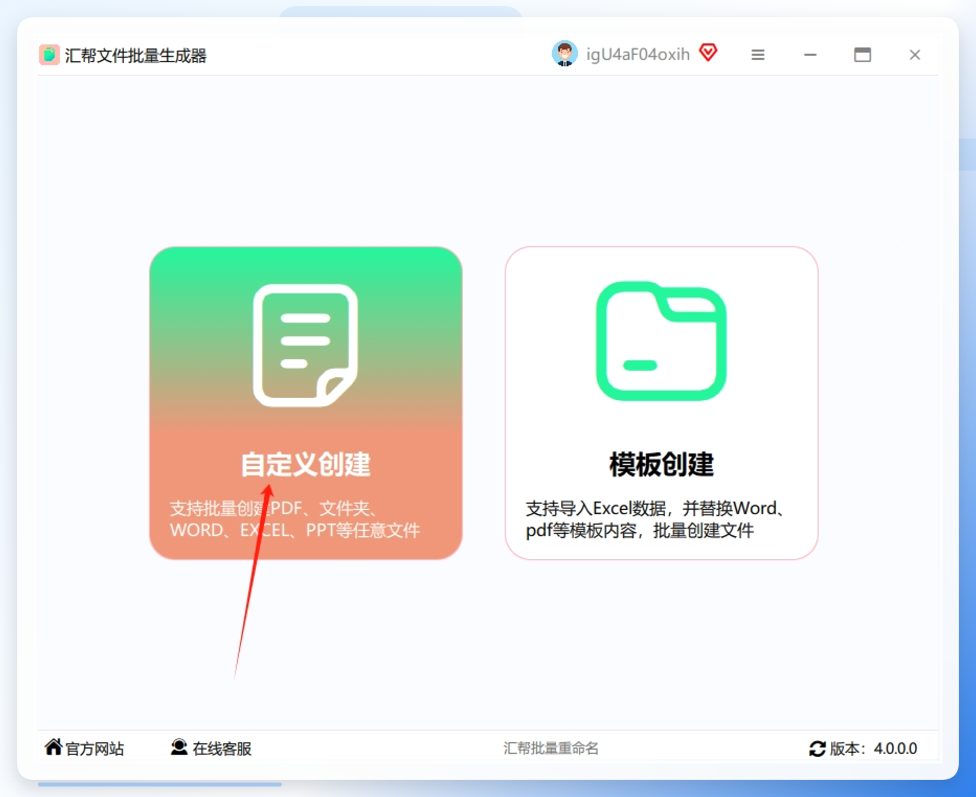This screenshot has height=797, width=976.
Task: Click the 汇帮文件批量生成器 title text
Action: coord(136,55)
